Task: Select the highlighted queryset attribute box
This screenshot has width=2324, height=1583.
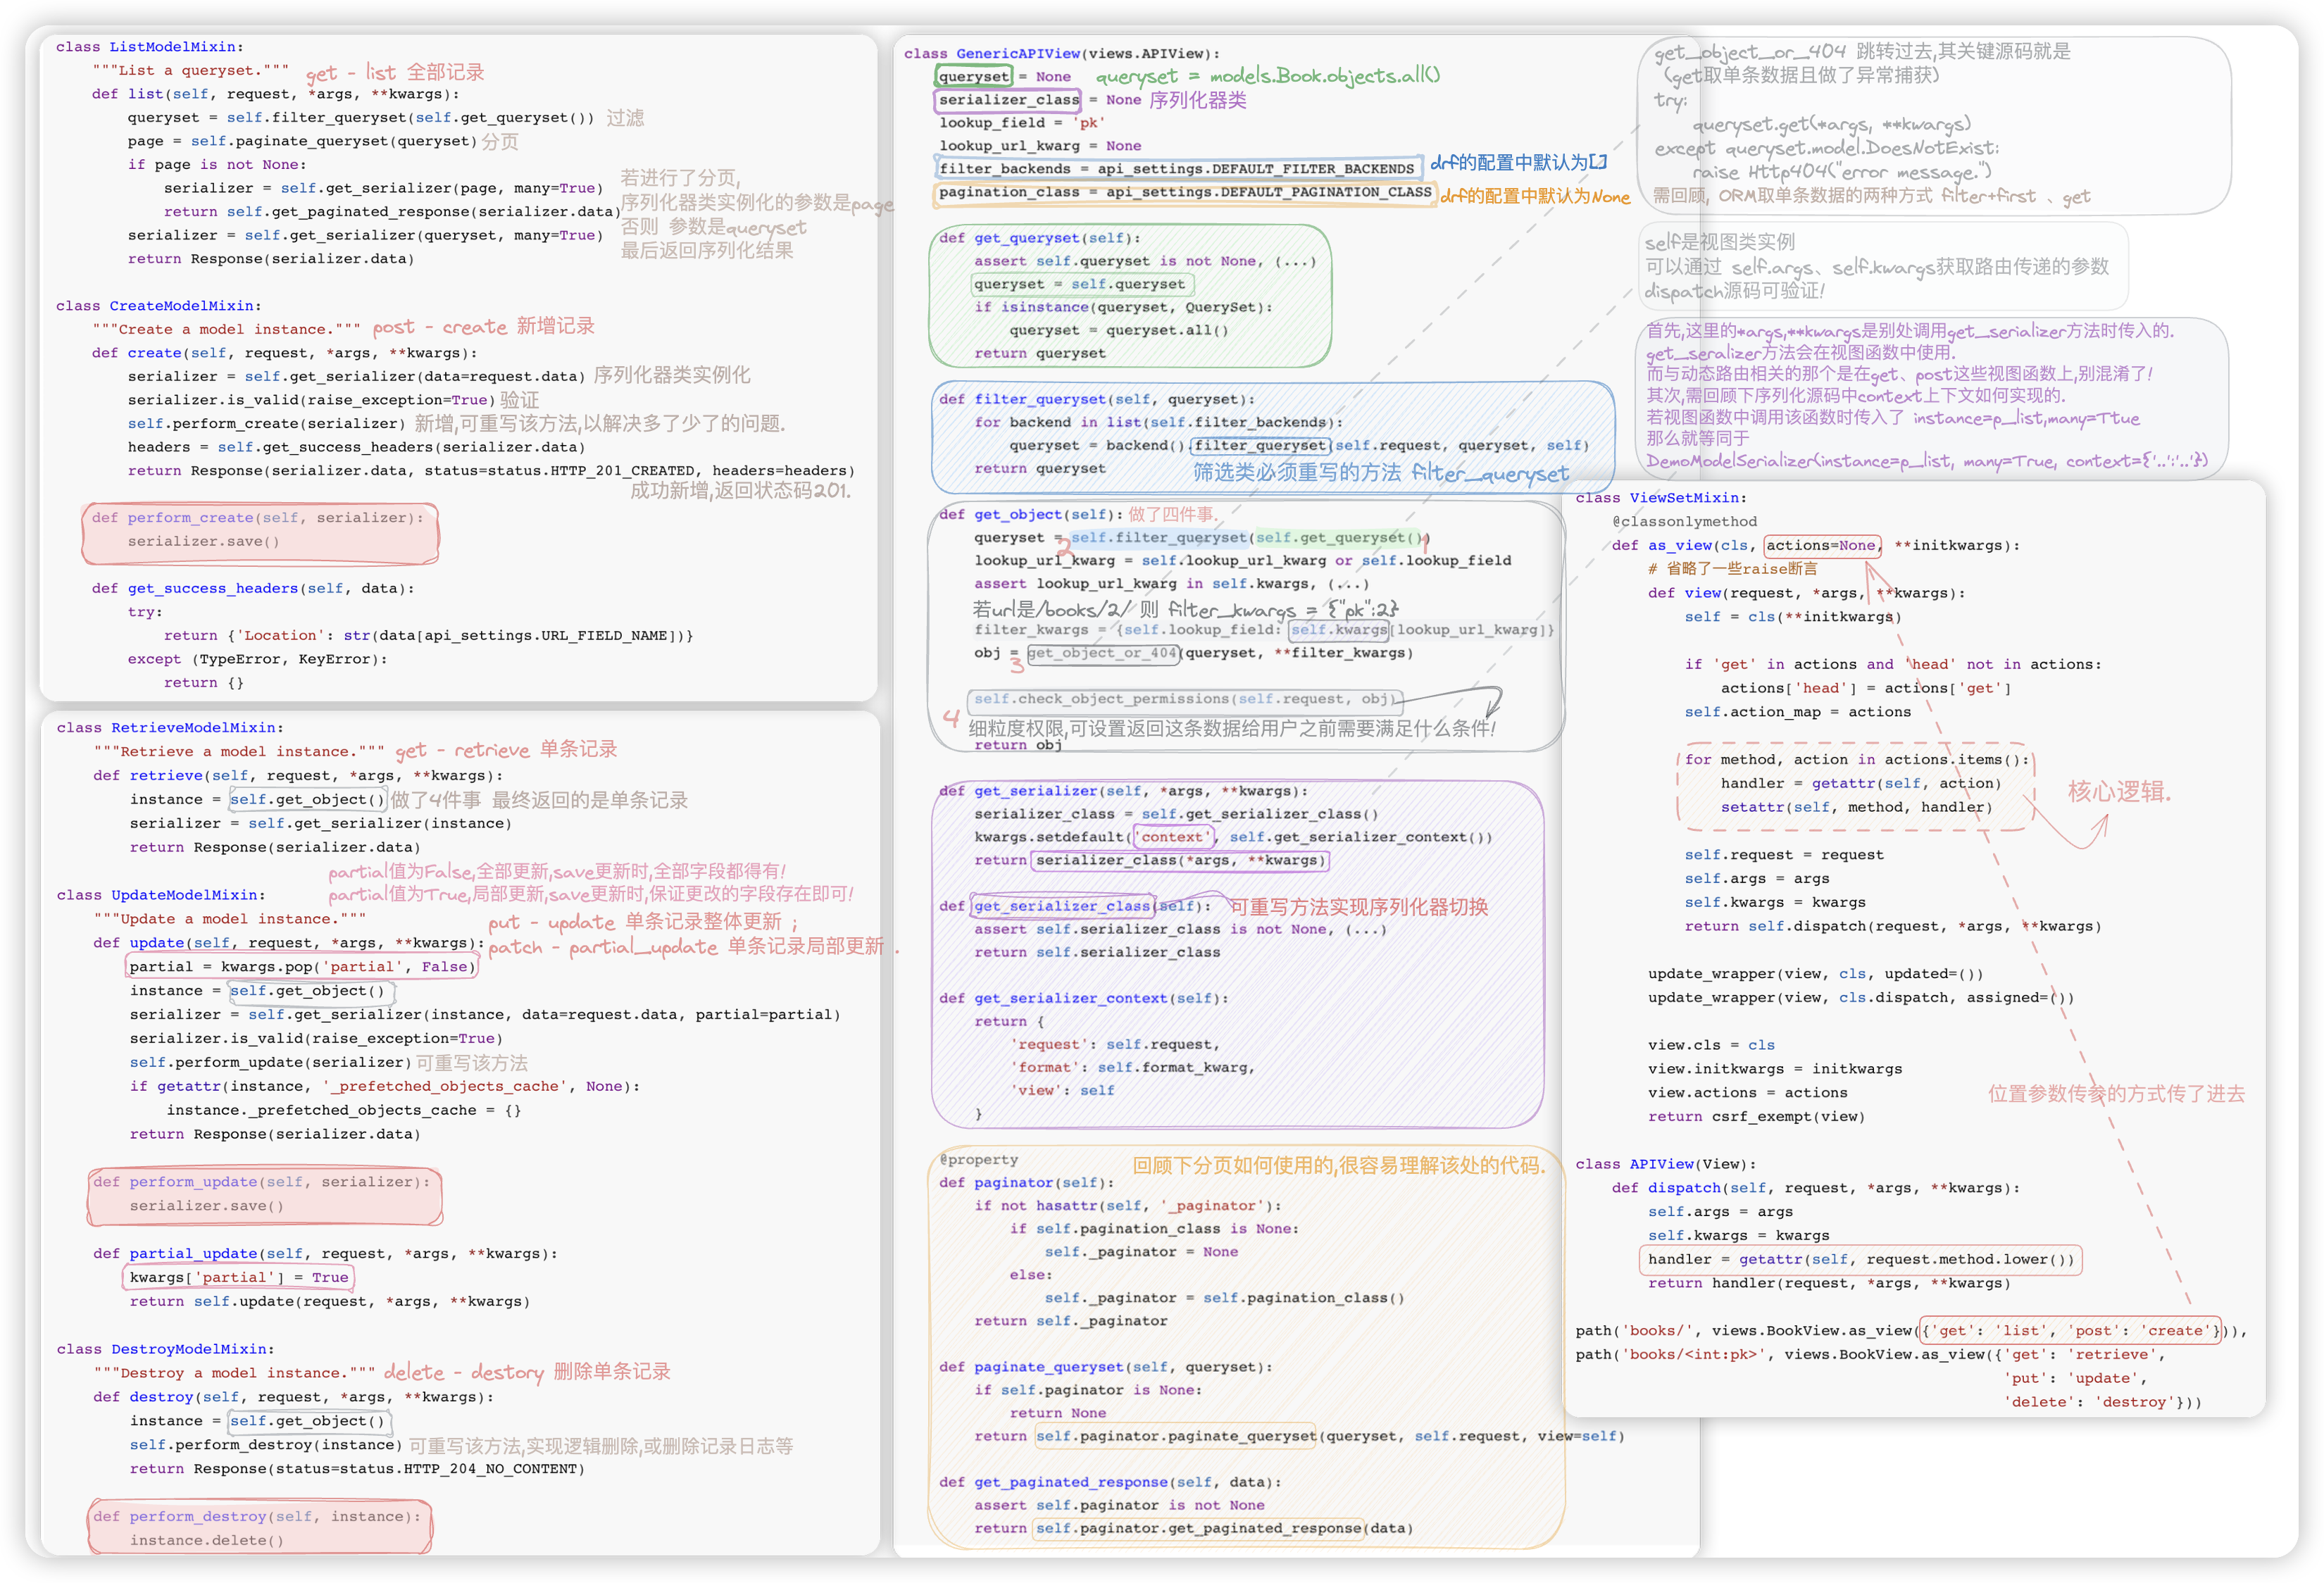Action: [x=973, y=77]
